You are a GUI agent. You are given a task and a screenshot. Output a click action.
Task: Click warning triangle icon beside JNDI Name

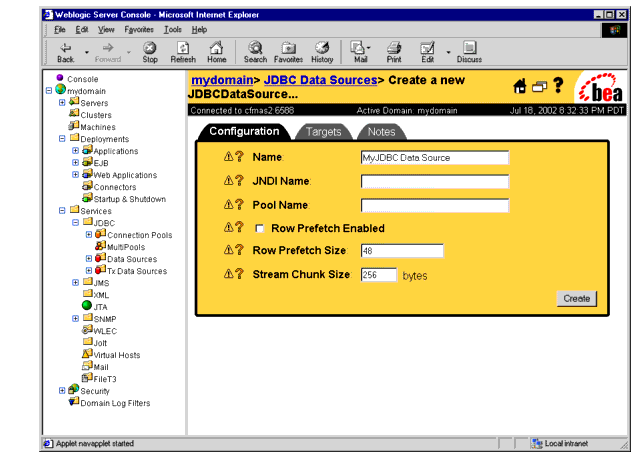228,180
